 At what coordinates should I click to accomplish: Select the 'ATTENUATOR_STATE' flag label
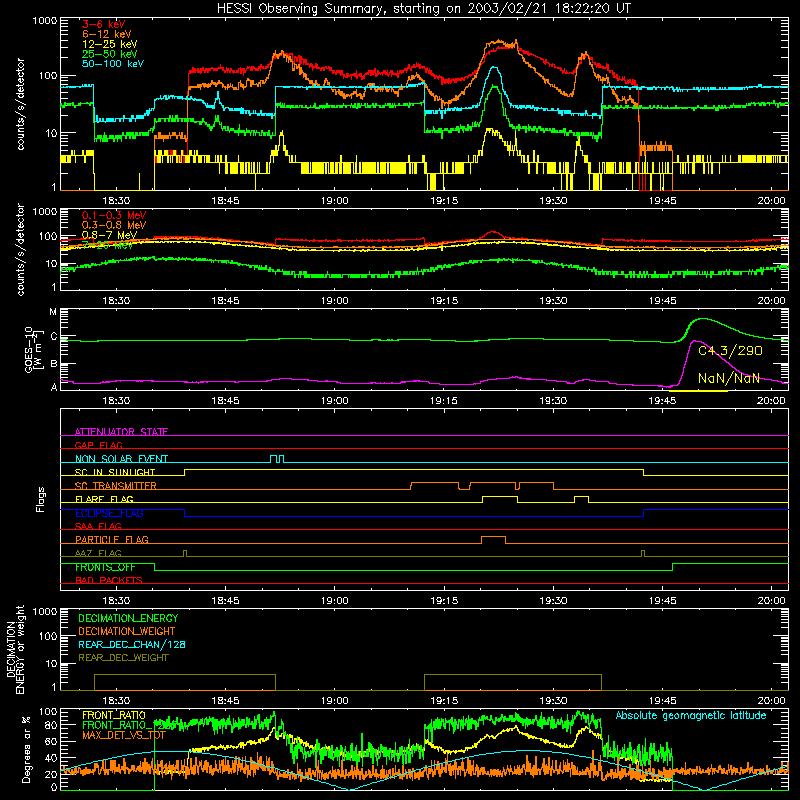[121, 432]
